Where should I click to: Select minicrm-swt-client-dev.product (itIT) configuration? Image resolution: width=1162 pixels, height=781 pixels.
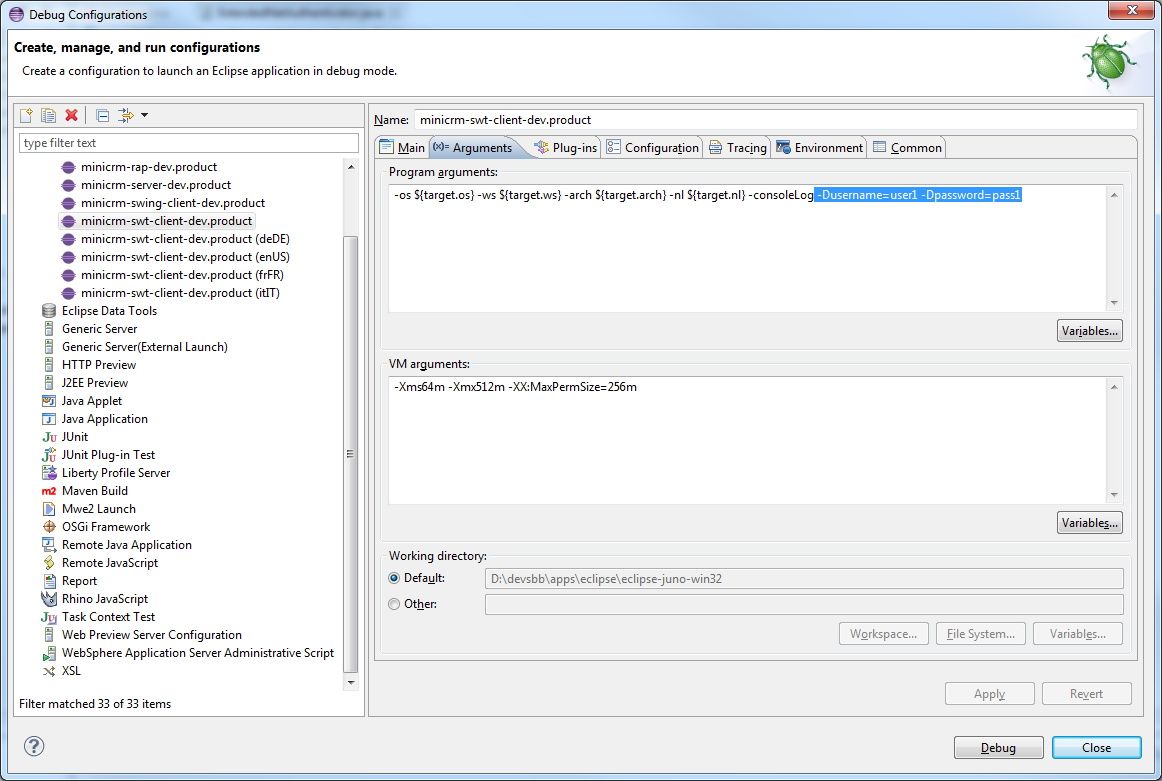click(180, 293)
